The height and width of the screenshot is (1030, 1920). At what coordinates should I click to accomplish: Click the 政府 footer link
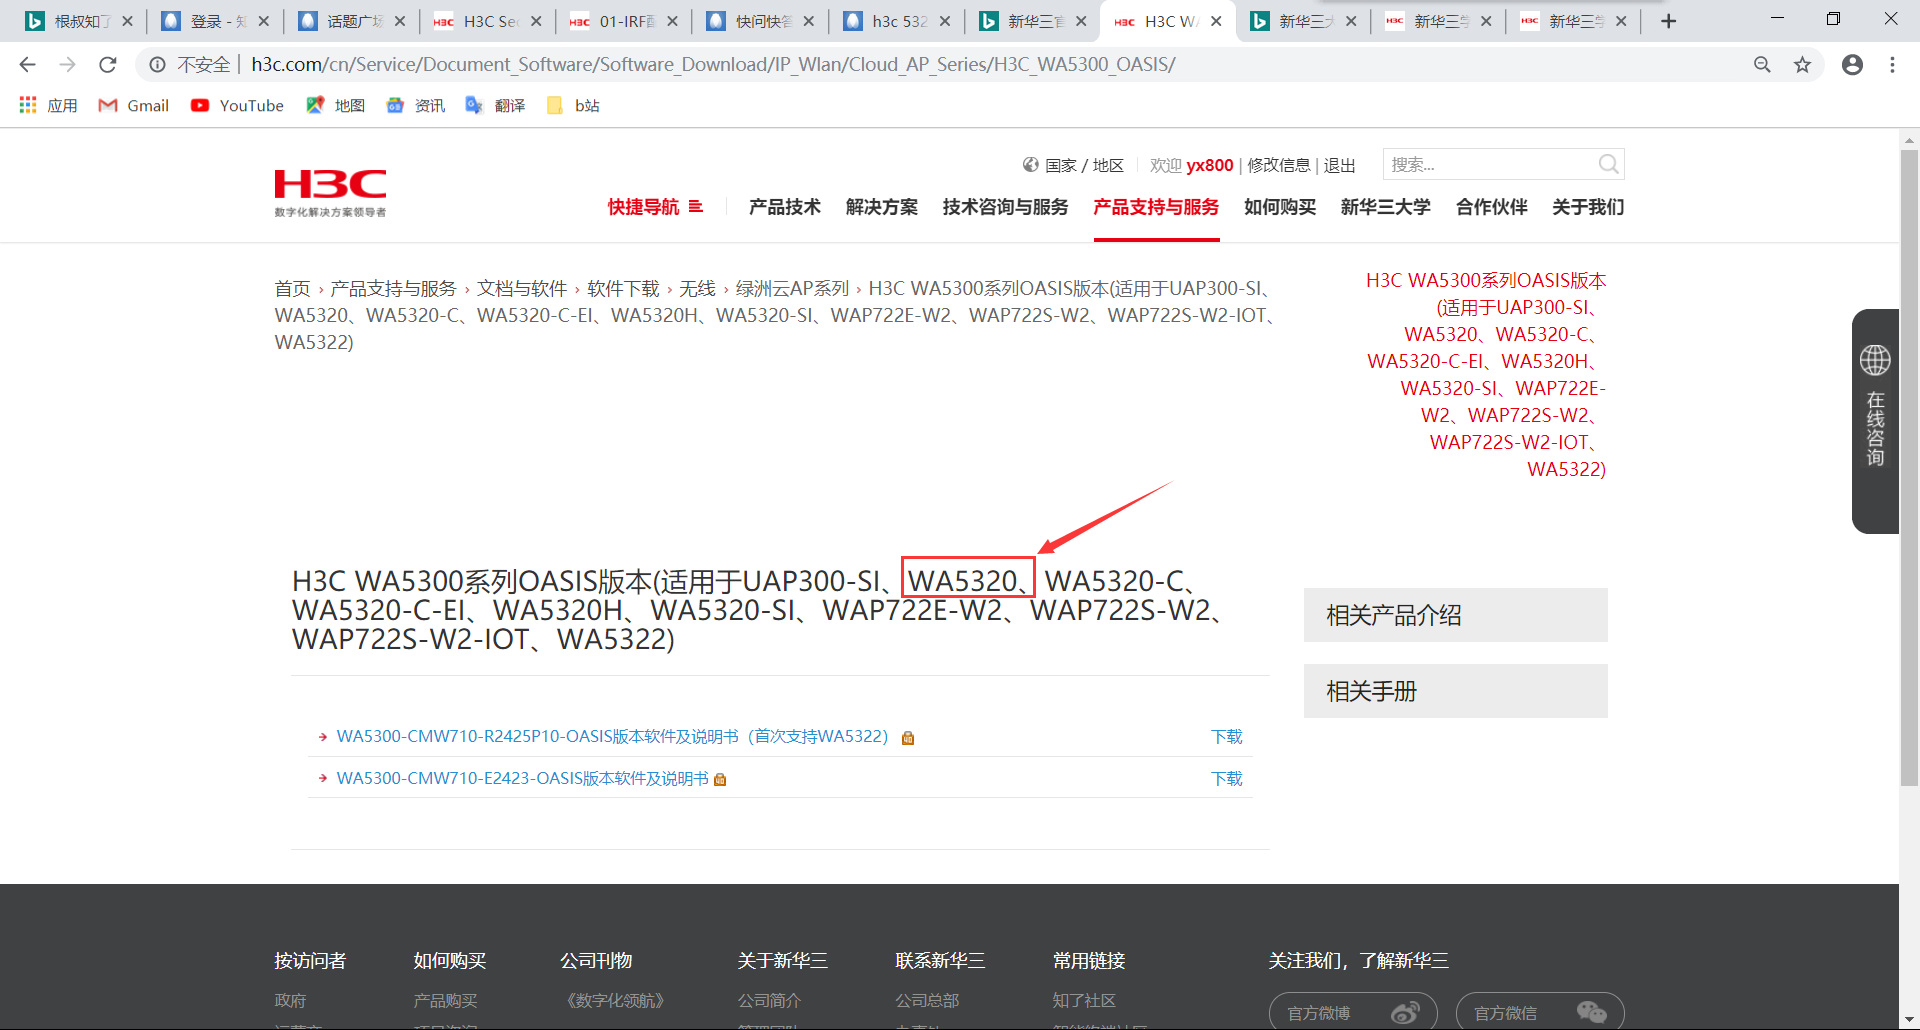click(290, 1001)
